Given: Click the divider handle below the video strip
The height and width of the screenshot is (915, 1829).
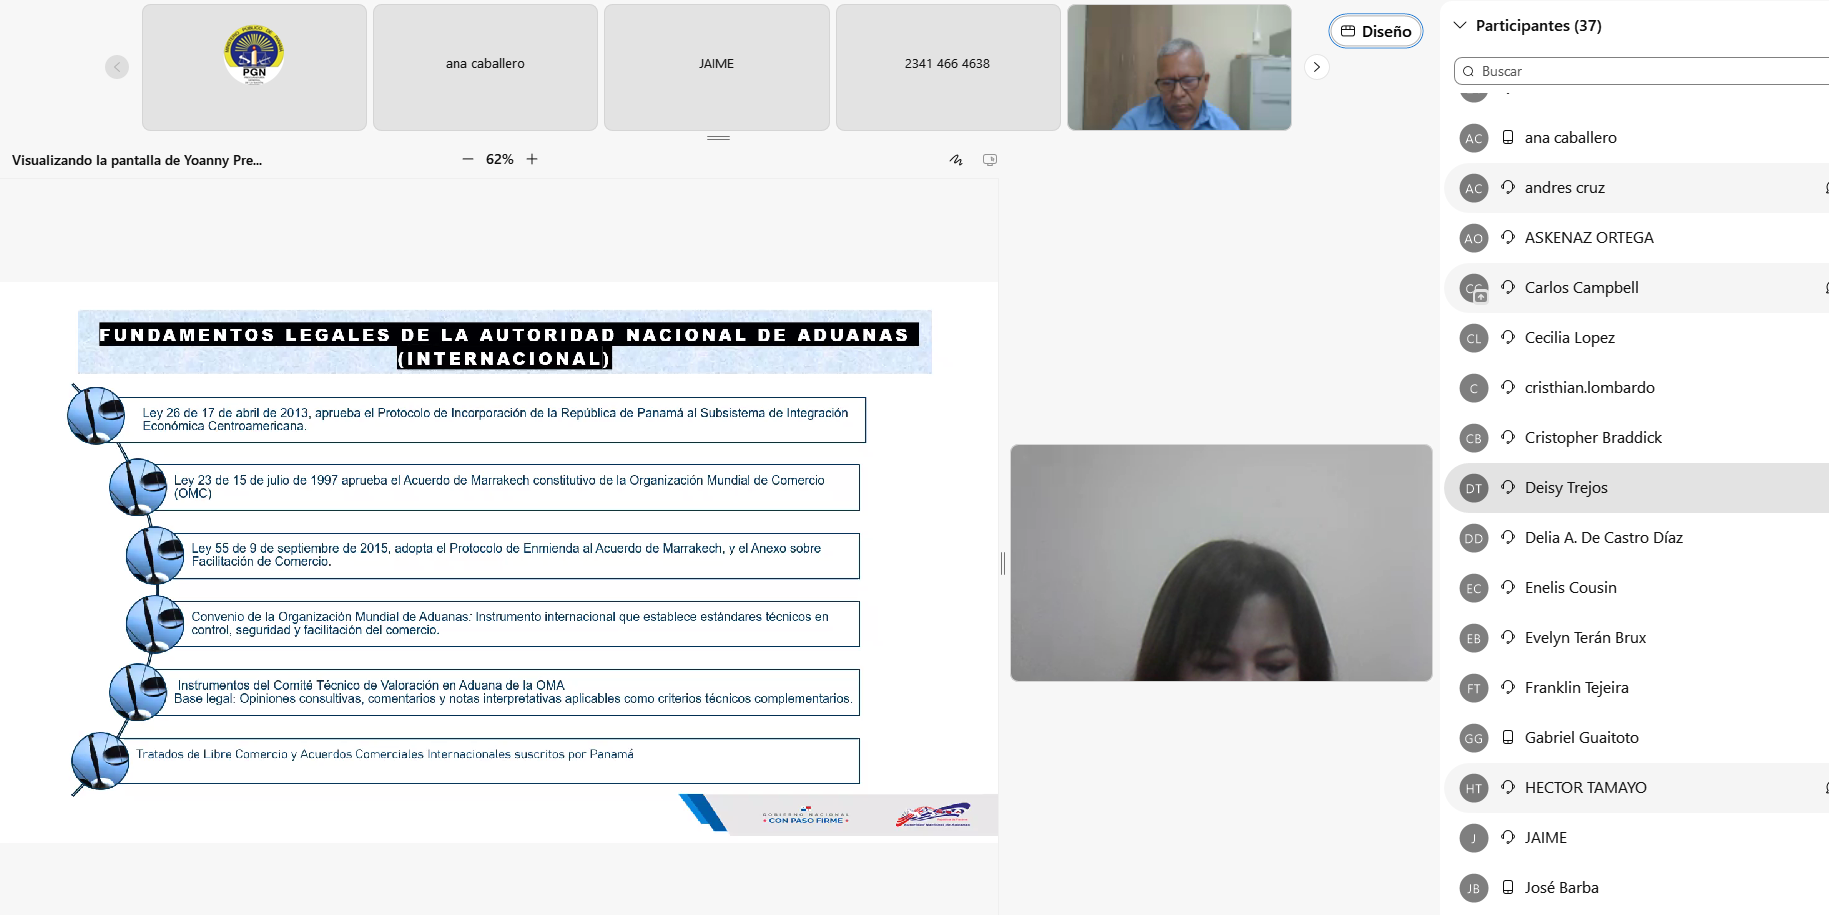Looking at the screenshot, I should pos(718,138).
